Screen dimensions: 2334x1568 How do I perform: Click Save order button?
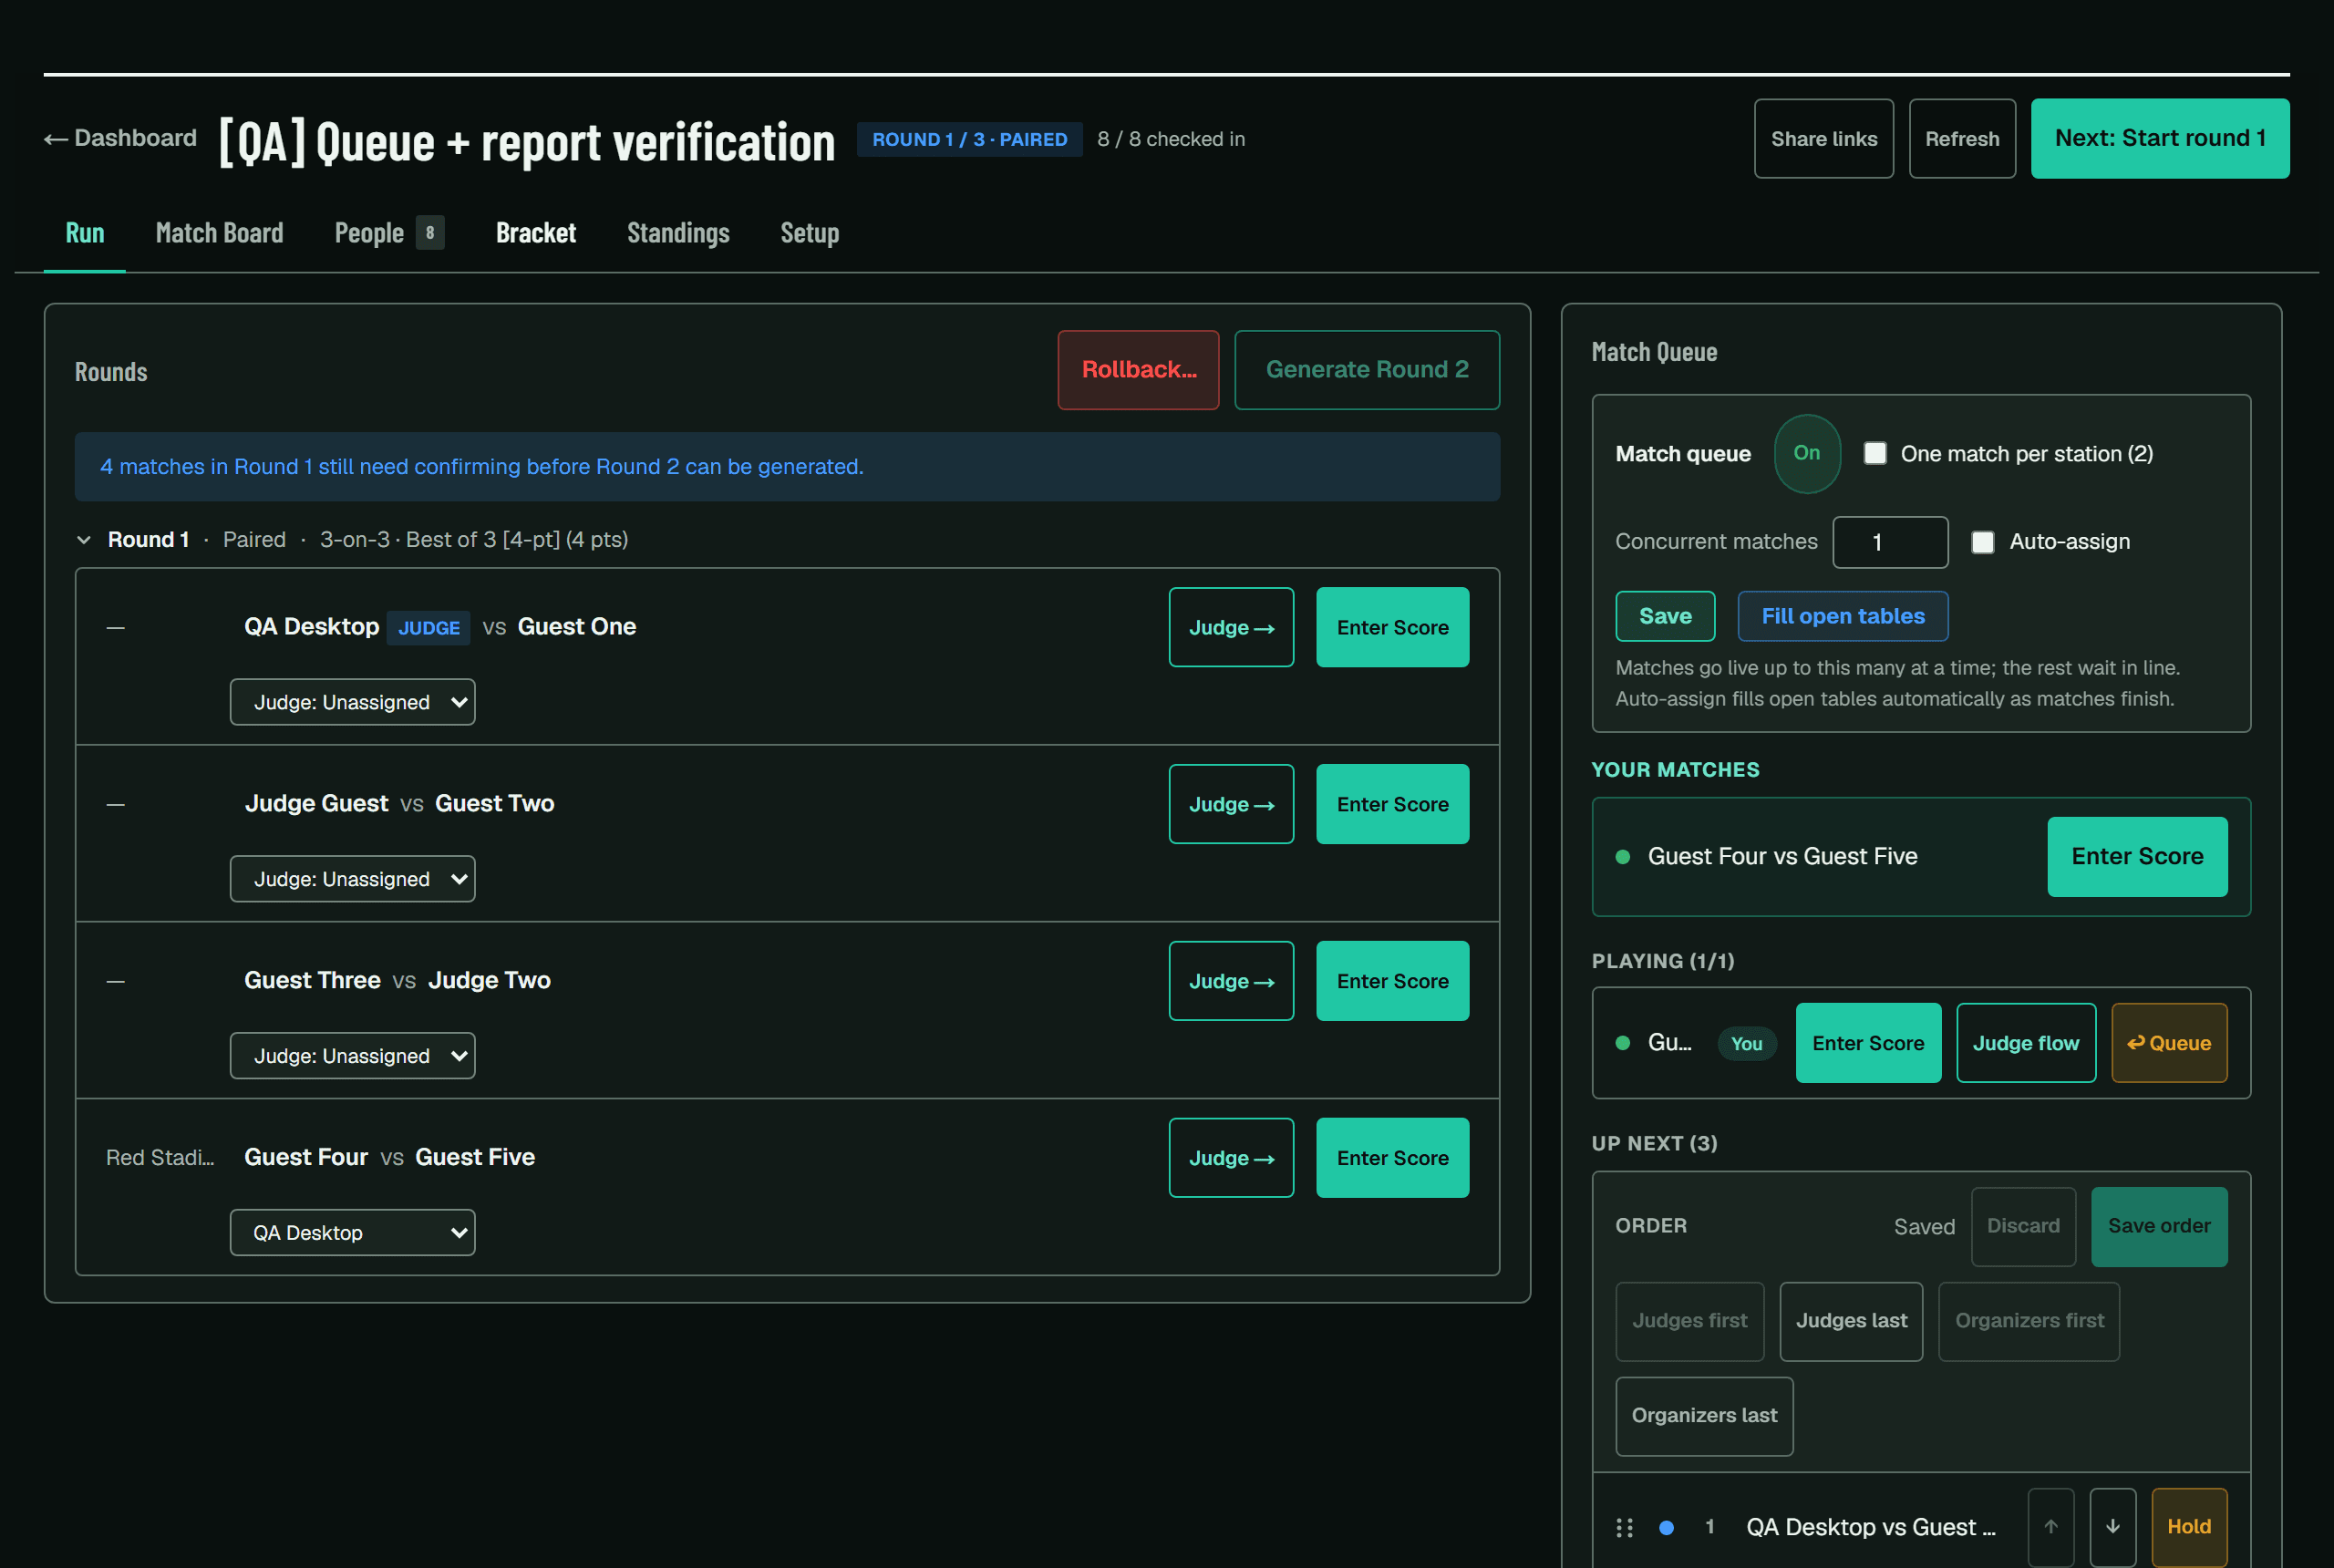2159,1227
